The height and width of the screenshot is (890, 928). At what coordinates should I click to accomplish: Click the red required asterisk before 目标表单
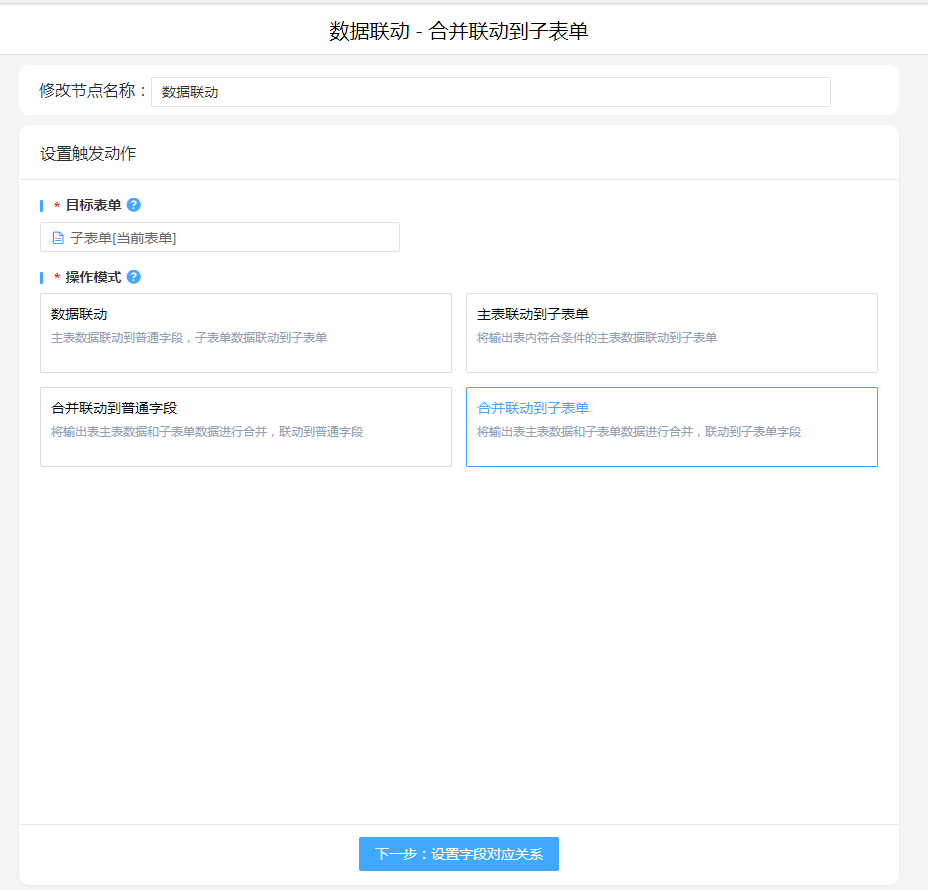click(x=57, y=206)
